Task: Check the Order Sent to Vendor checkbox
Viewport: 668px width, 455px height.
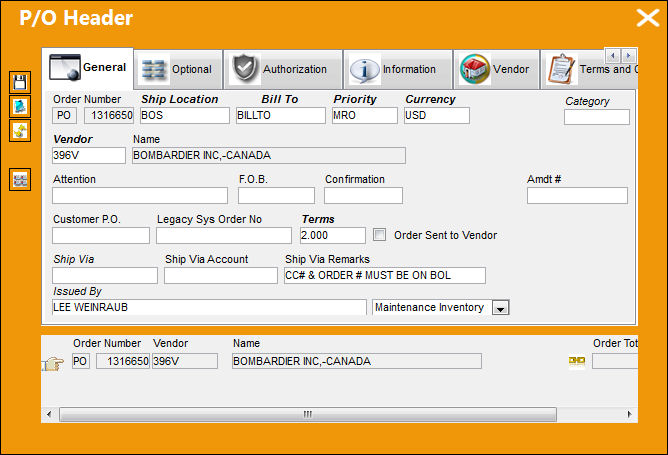Action: tap(379, 235)
